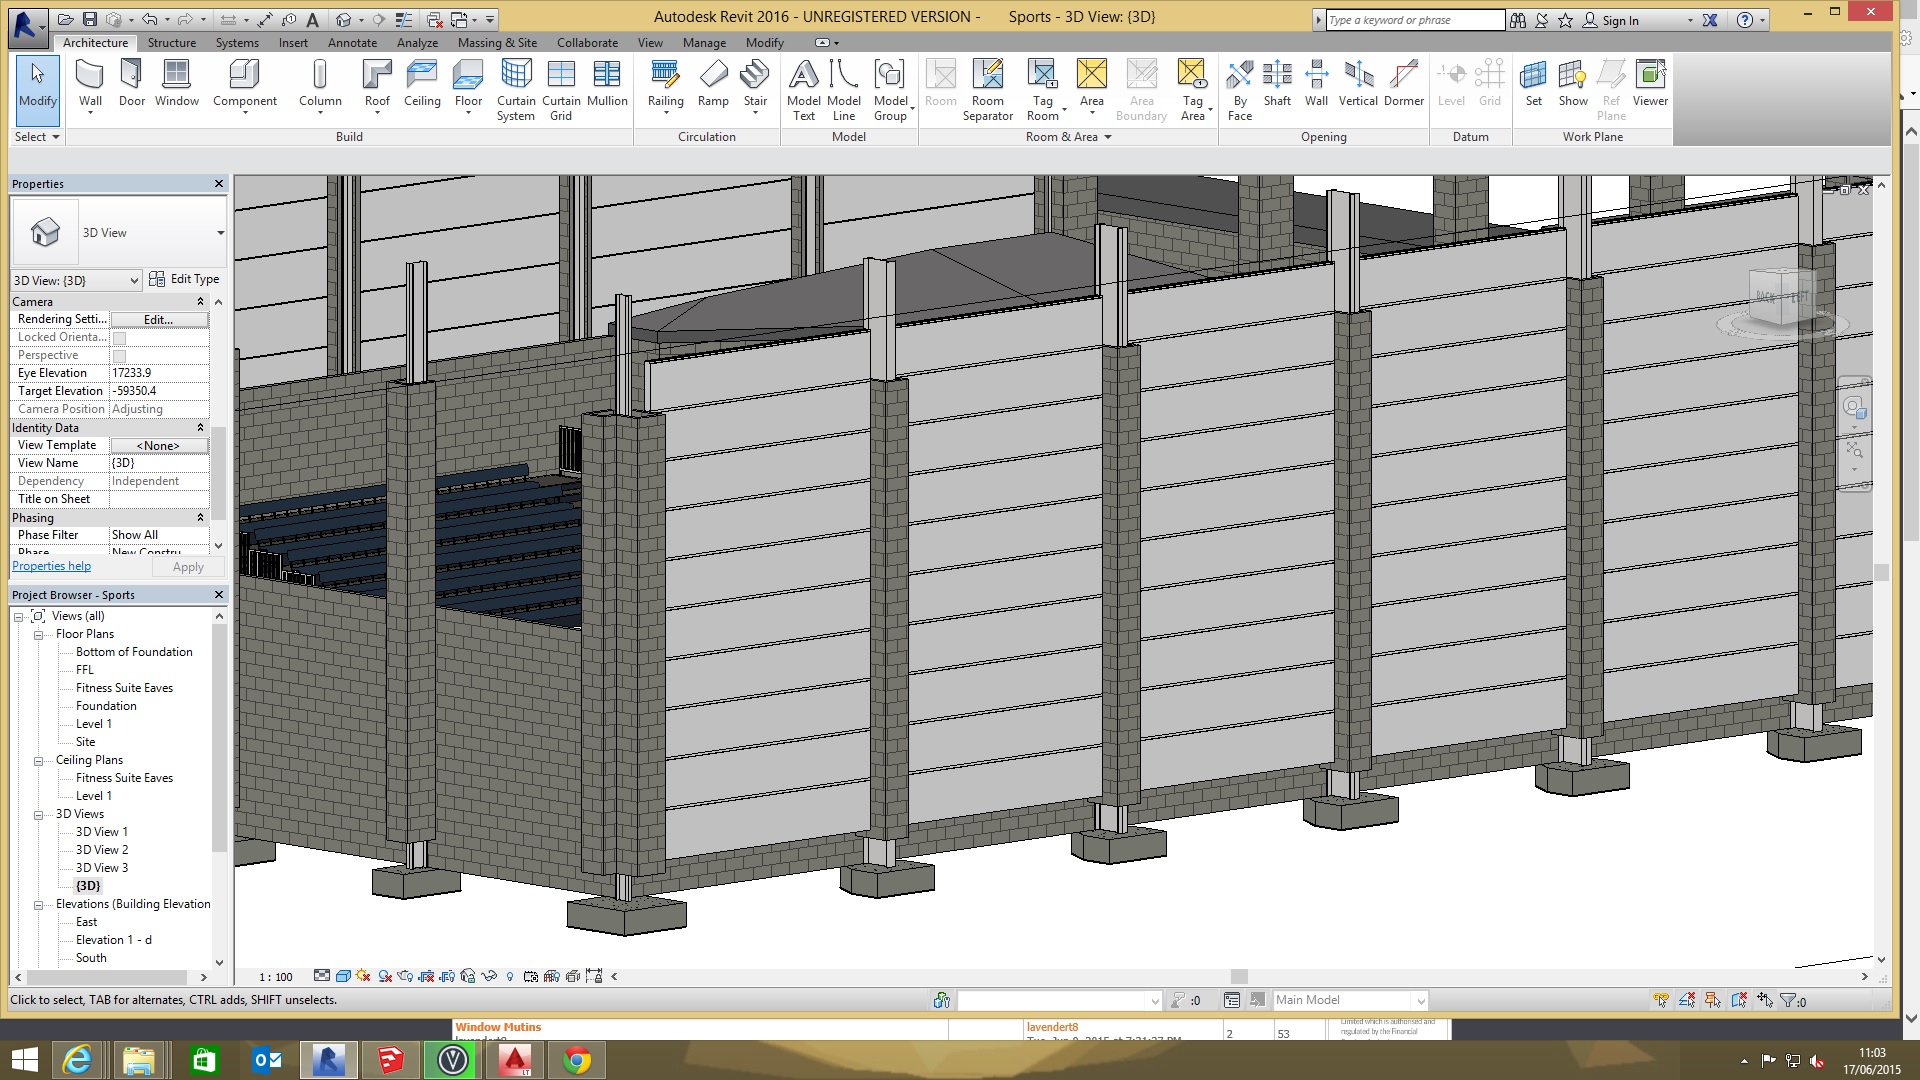Switch to the Structure ribbon tab
Image resolution: width=1920 pixels, height=1080 pixels.
click(x=172, y=43)
